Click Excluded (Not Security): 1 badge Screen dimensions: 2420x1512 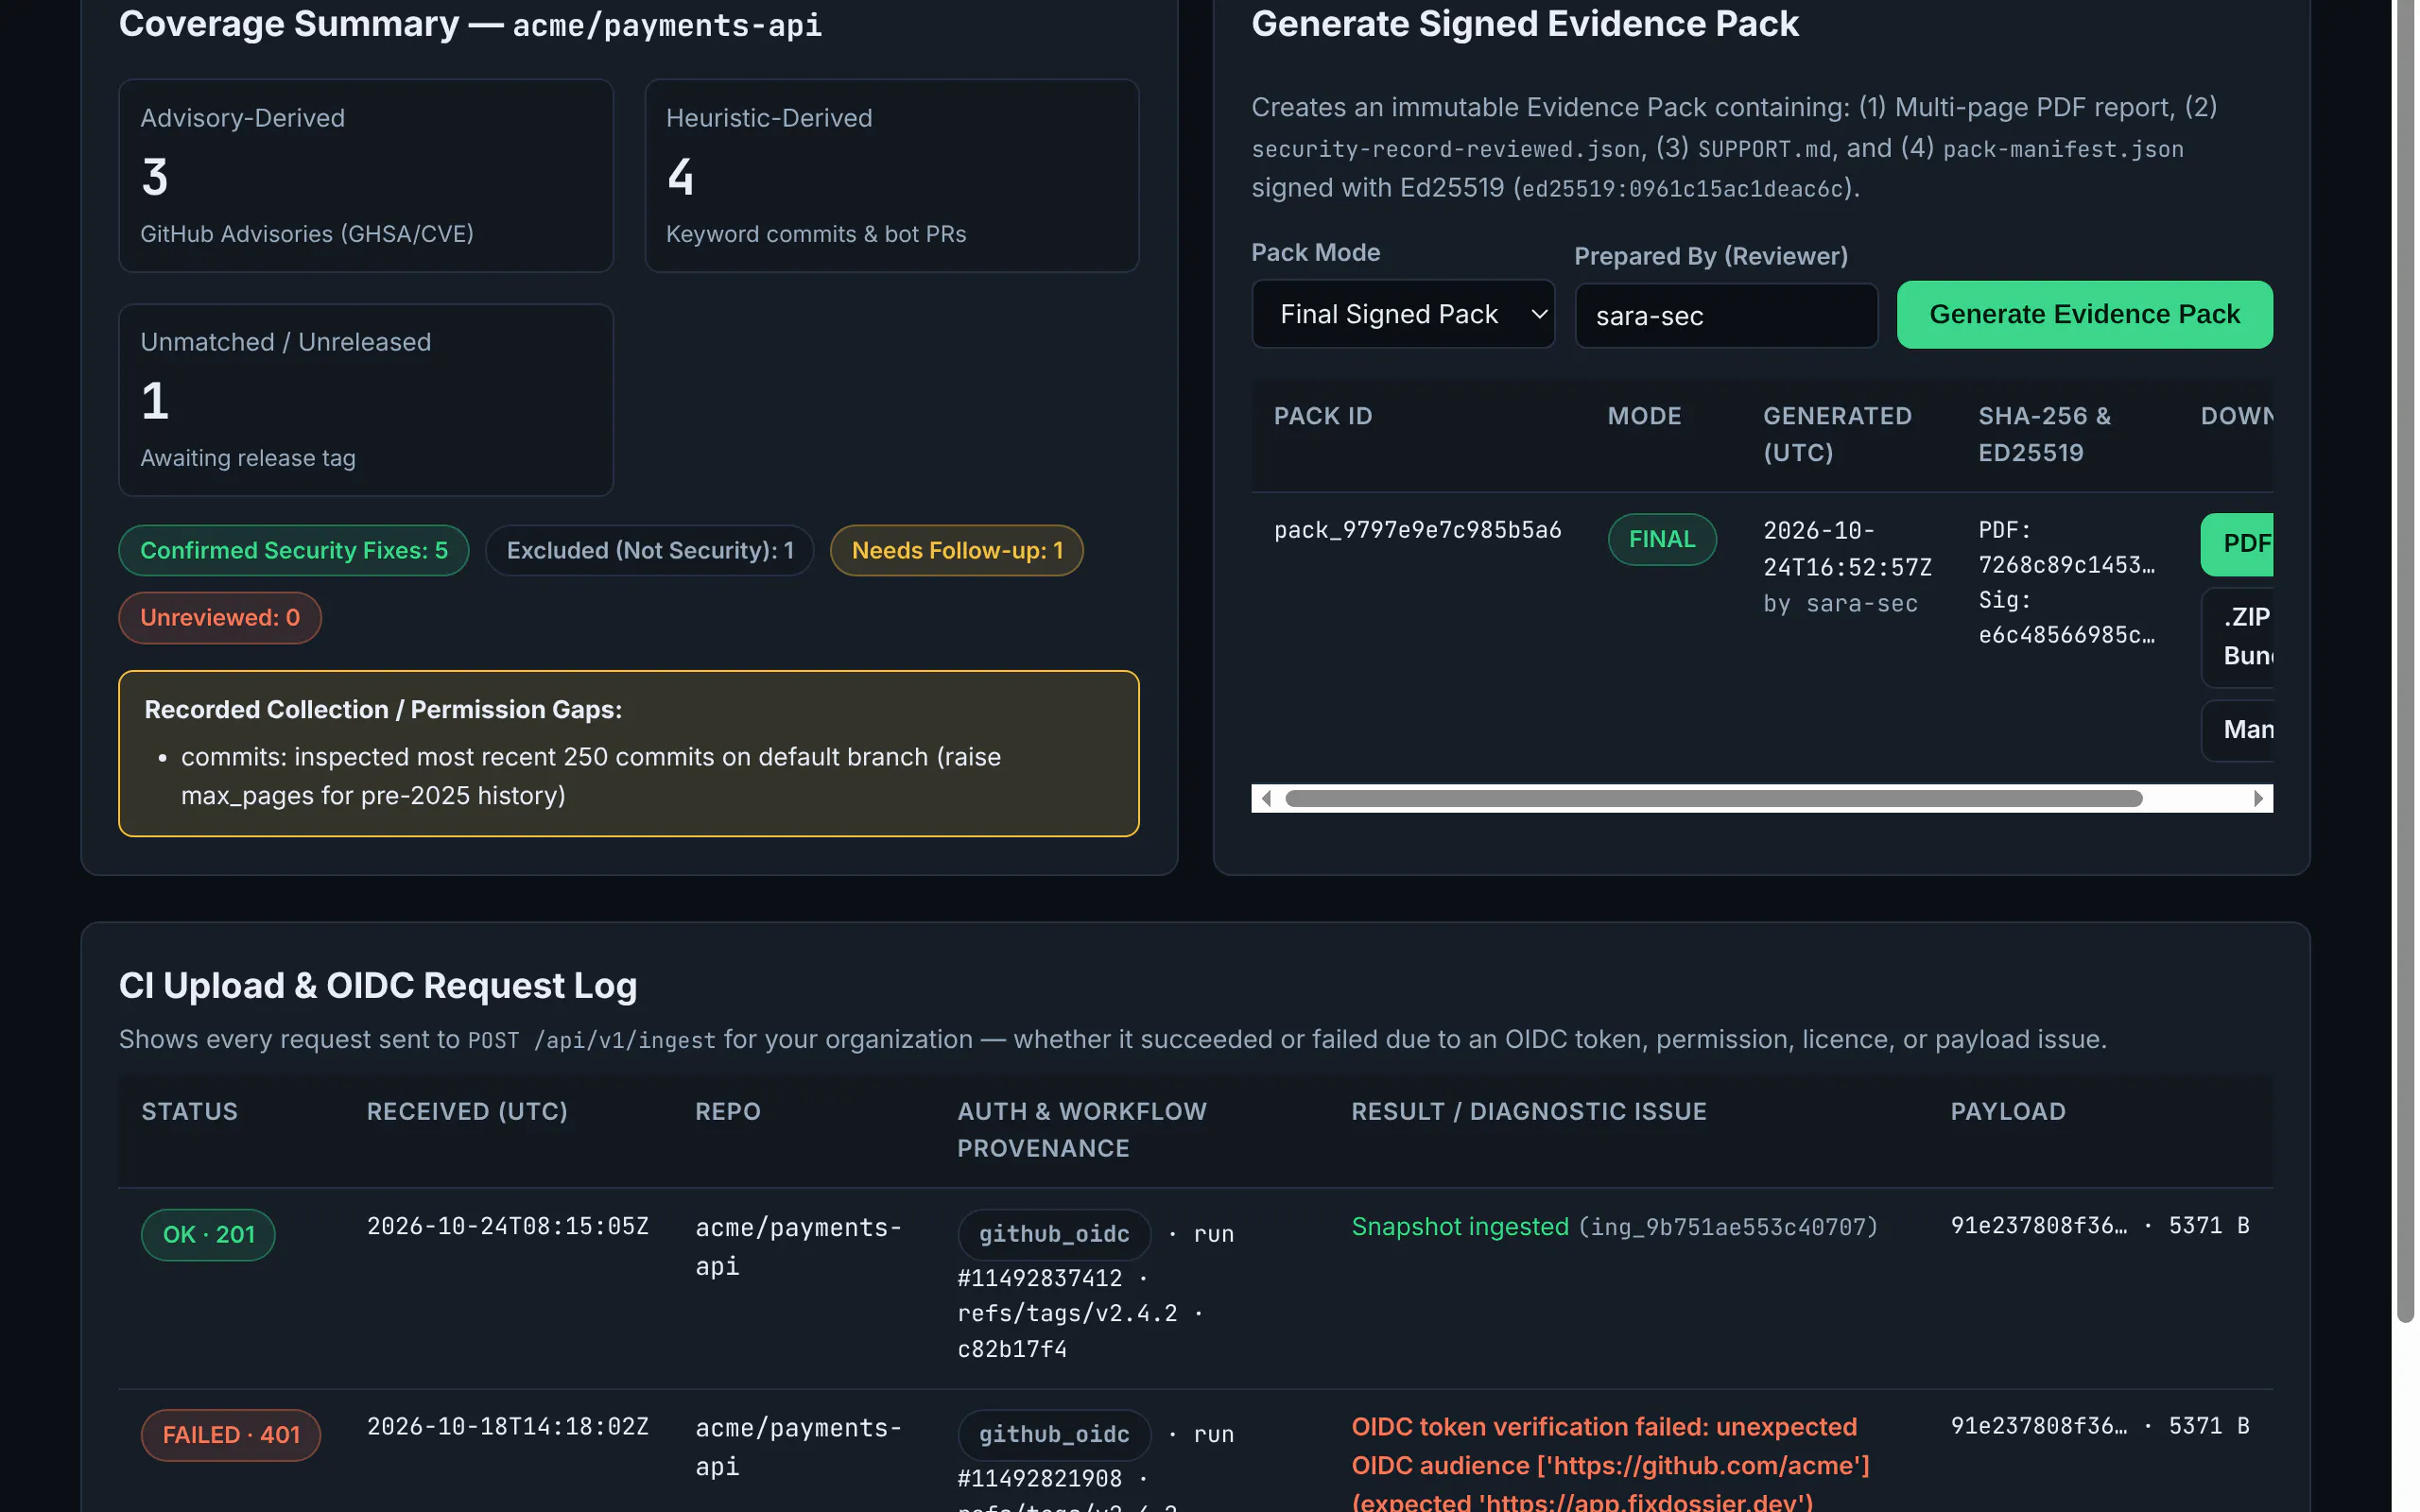tap(650, 550)
